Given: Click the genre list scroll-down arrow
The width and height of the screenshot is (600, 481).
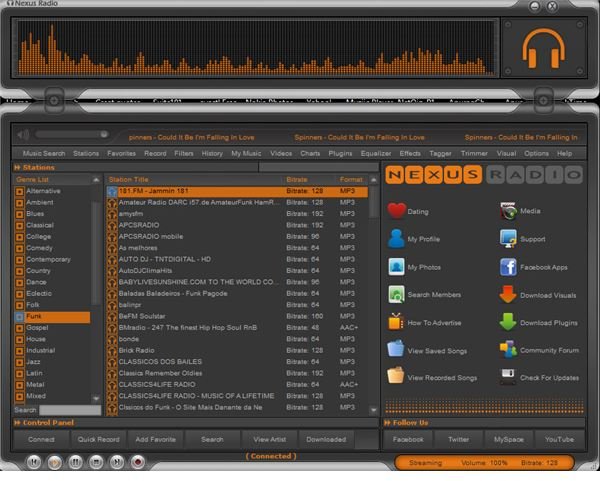Looking at the screenshot, I should click(96, 398).
